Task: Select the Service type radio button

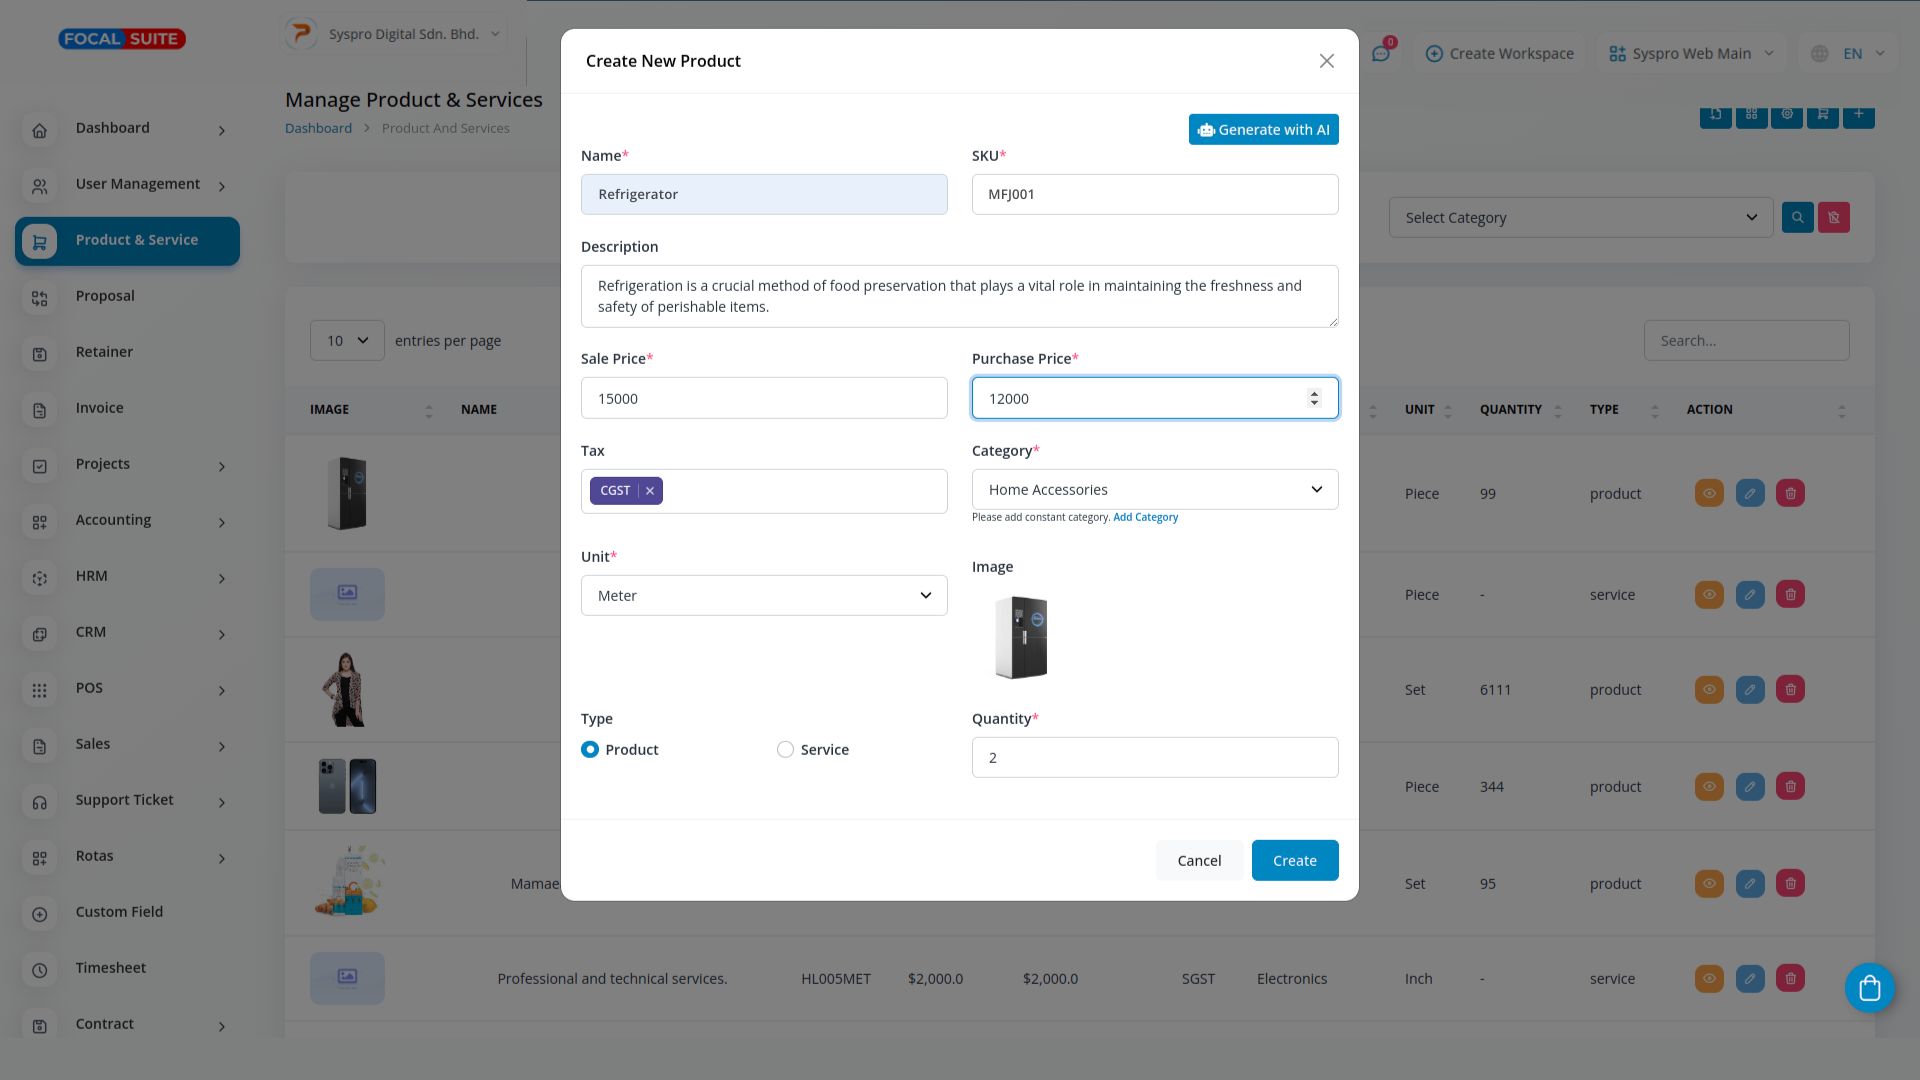Action: (785, 749)
